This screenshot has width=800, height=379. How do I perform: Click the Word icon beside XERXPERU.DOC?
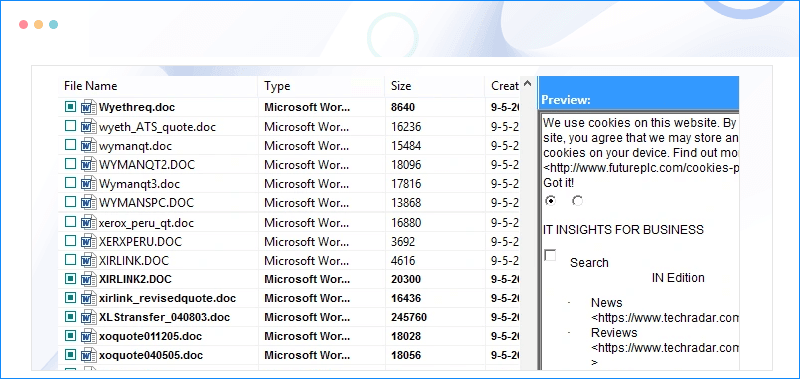[x=89, y=241]
